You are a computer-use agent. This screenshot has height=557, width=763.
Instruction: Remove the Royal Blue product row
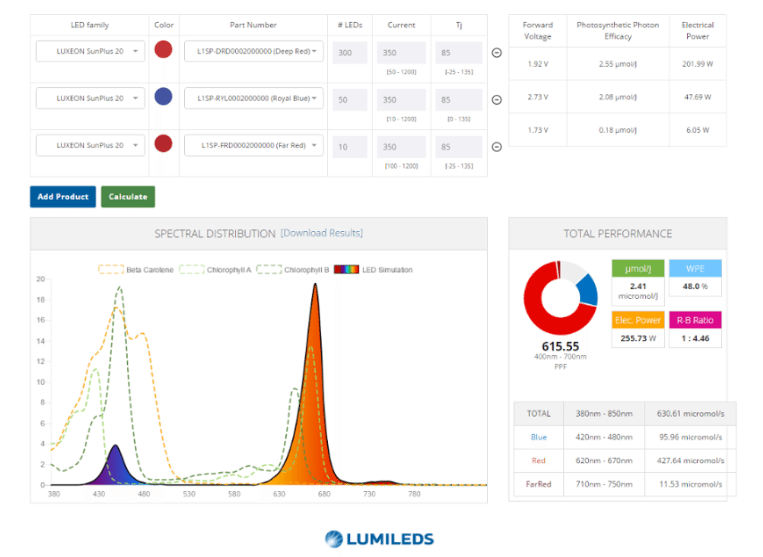(496, 100)
